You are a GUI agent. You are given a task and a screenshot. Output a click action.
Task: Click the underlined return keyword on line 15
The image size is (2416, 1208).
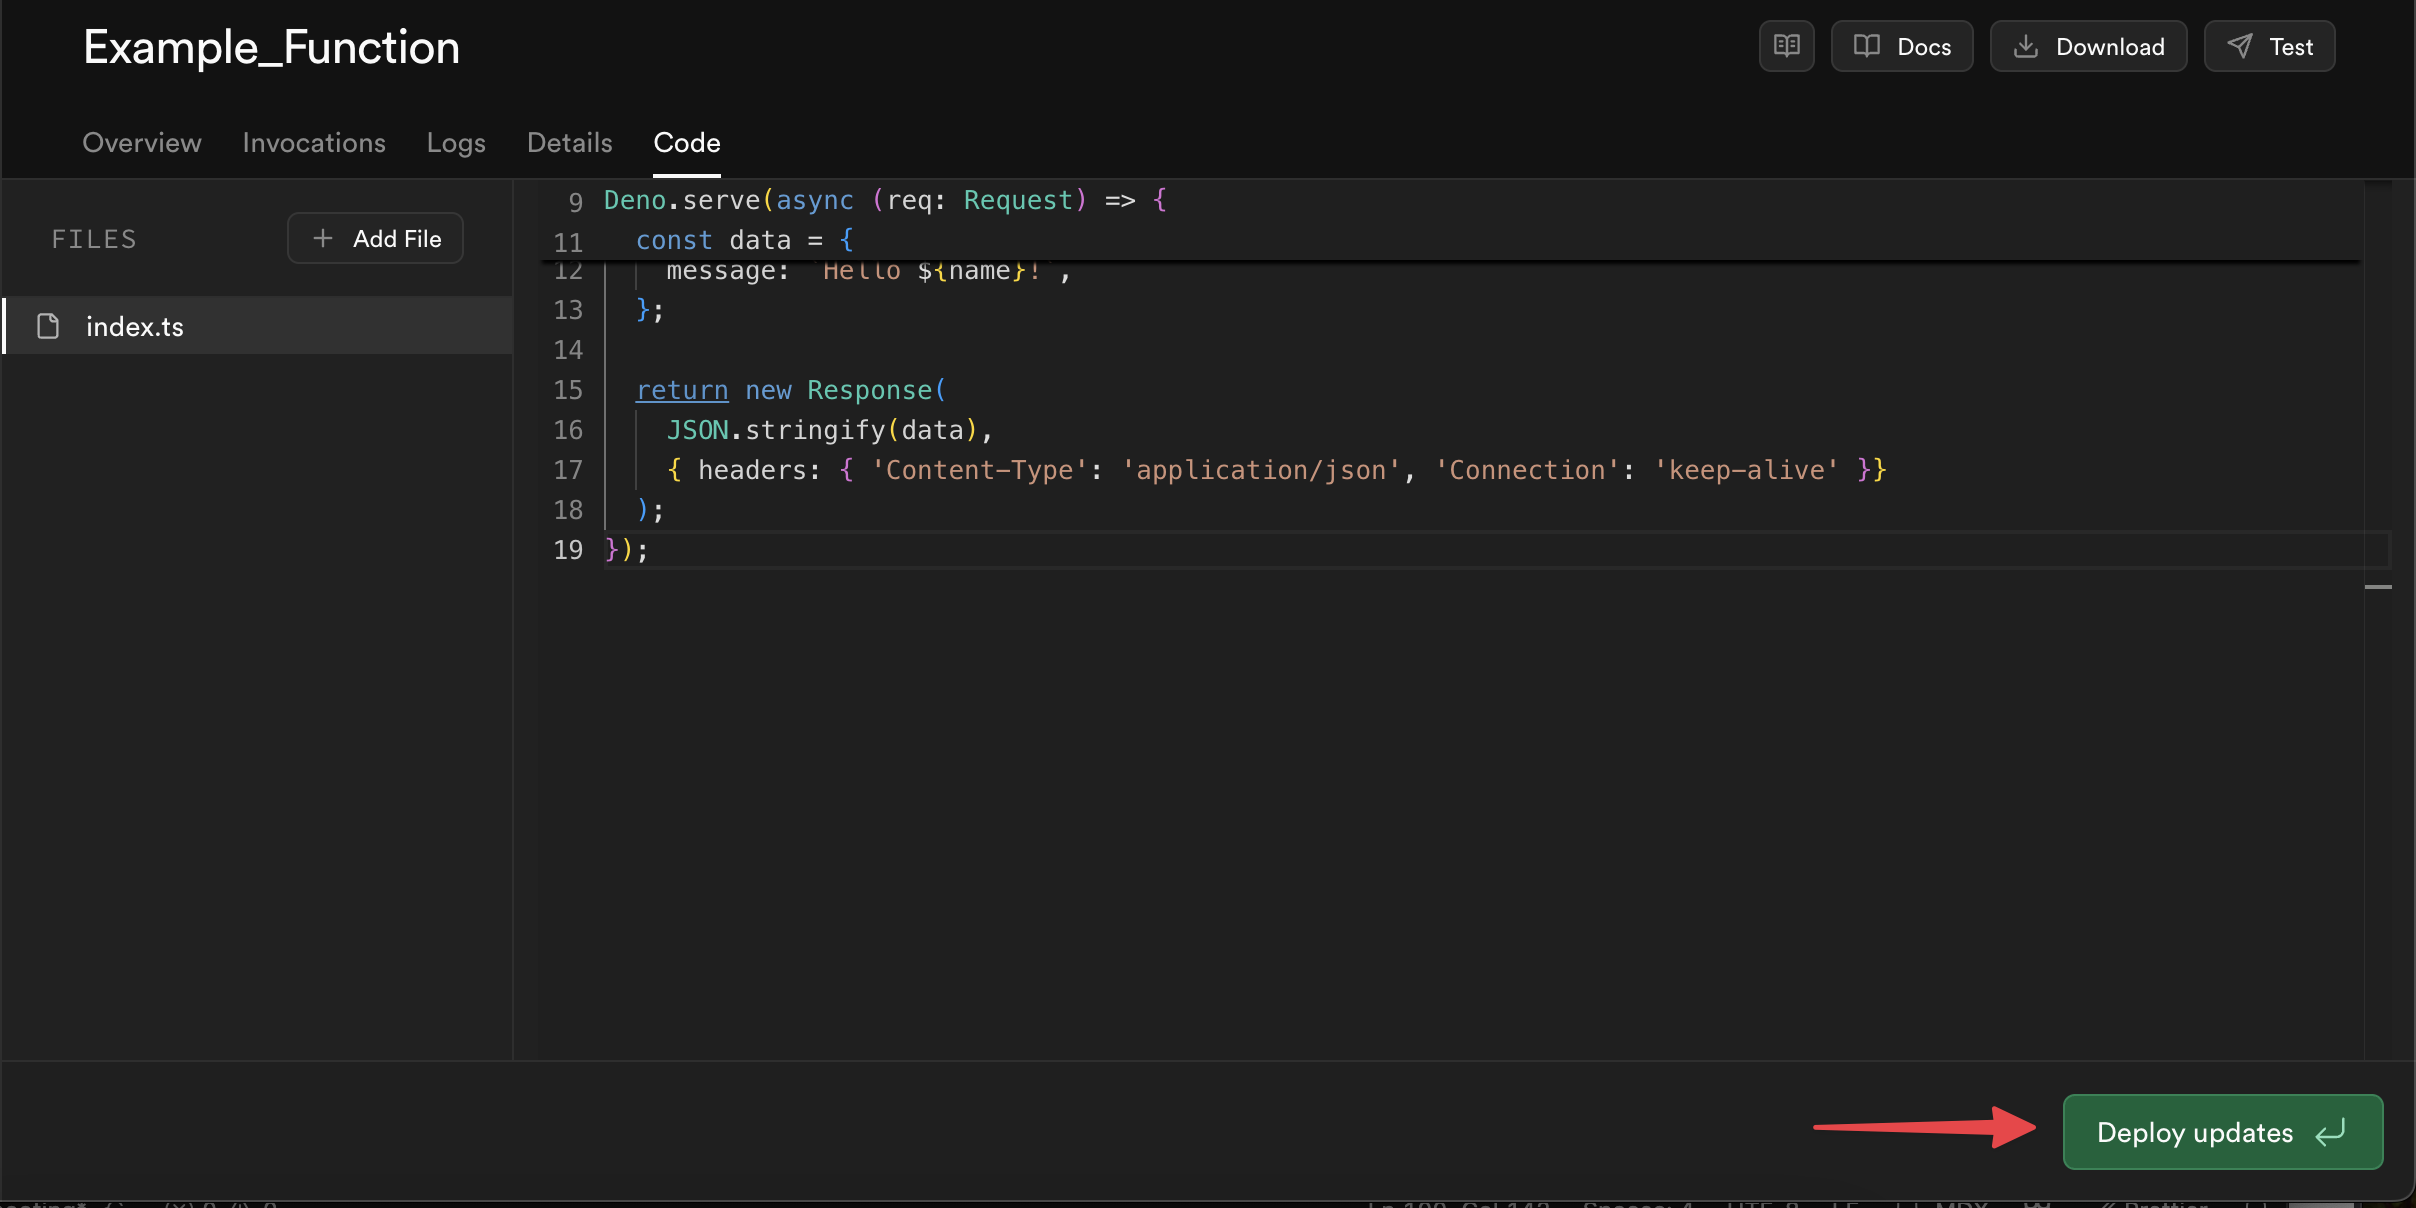tap(682, 390)
